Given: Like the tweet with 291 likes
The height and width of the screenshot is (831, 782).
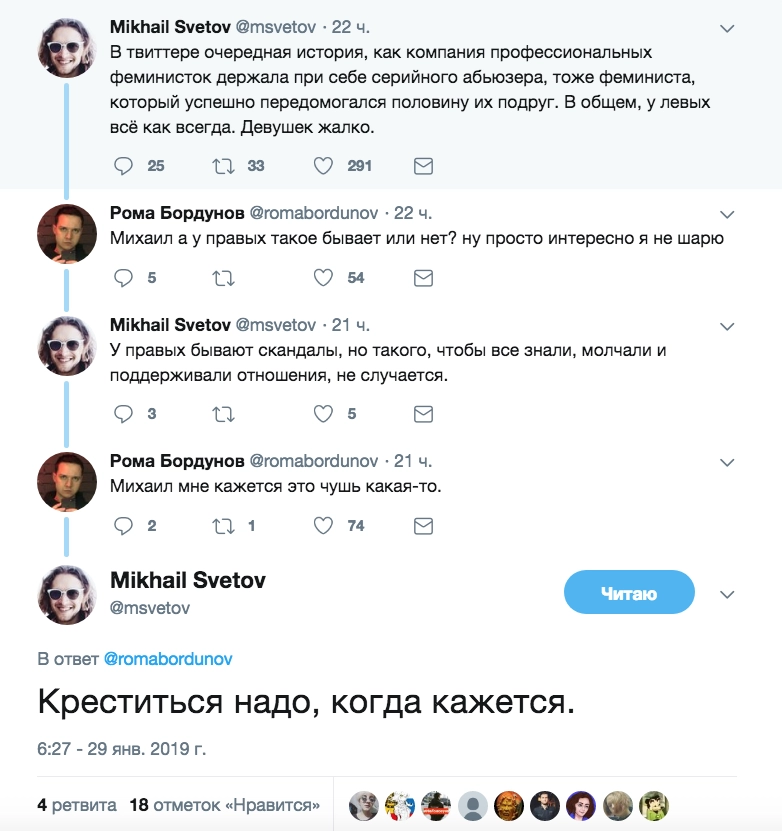Looking at the screenshot, I should (x=323, y=166).
